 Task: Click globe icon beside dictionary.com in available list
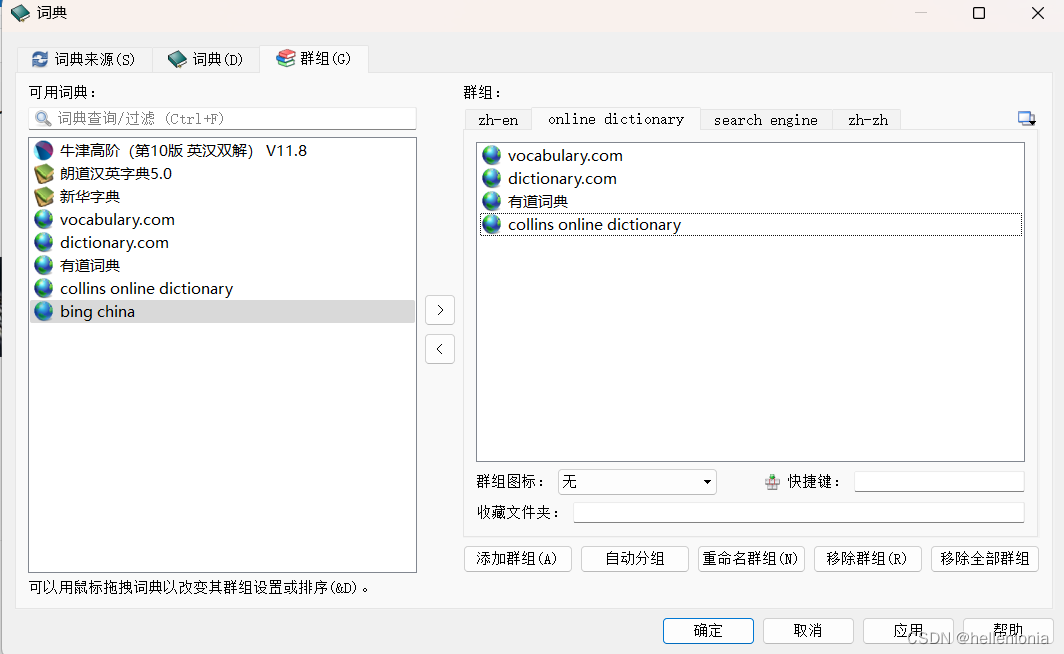[43, 242]
